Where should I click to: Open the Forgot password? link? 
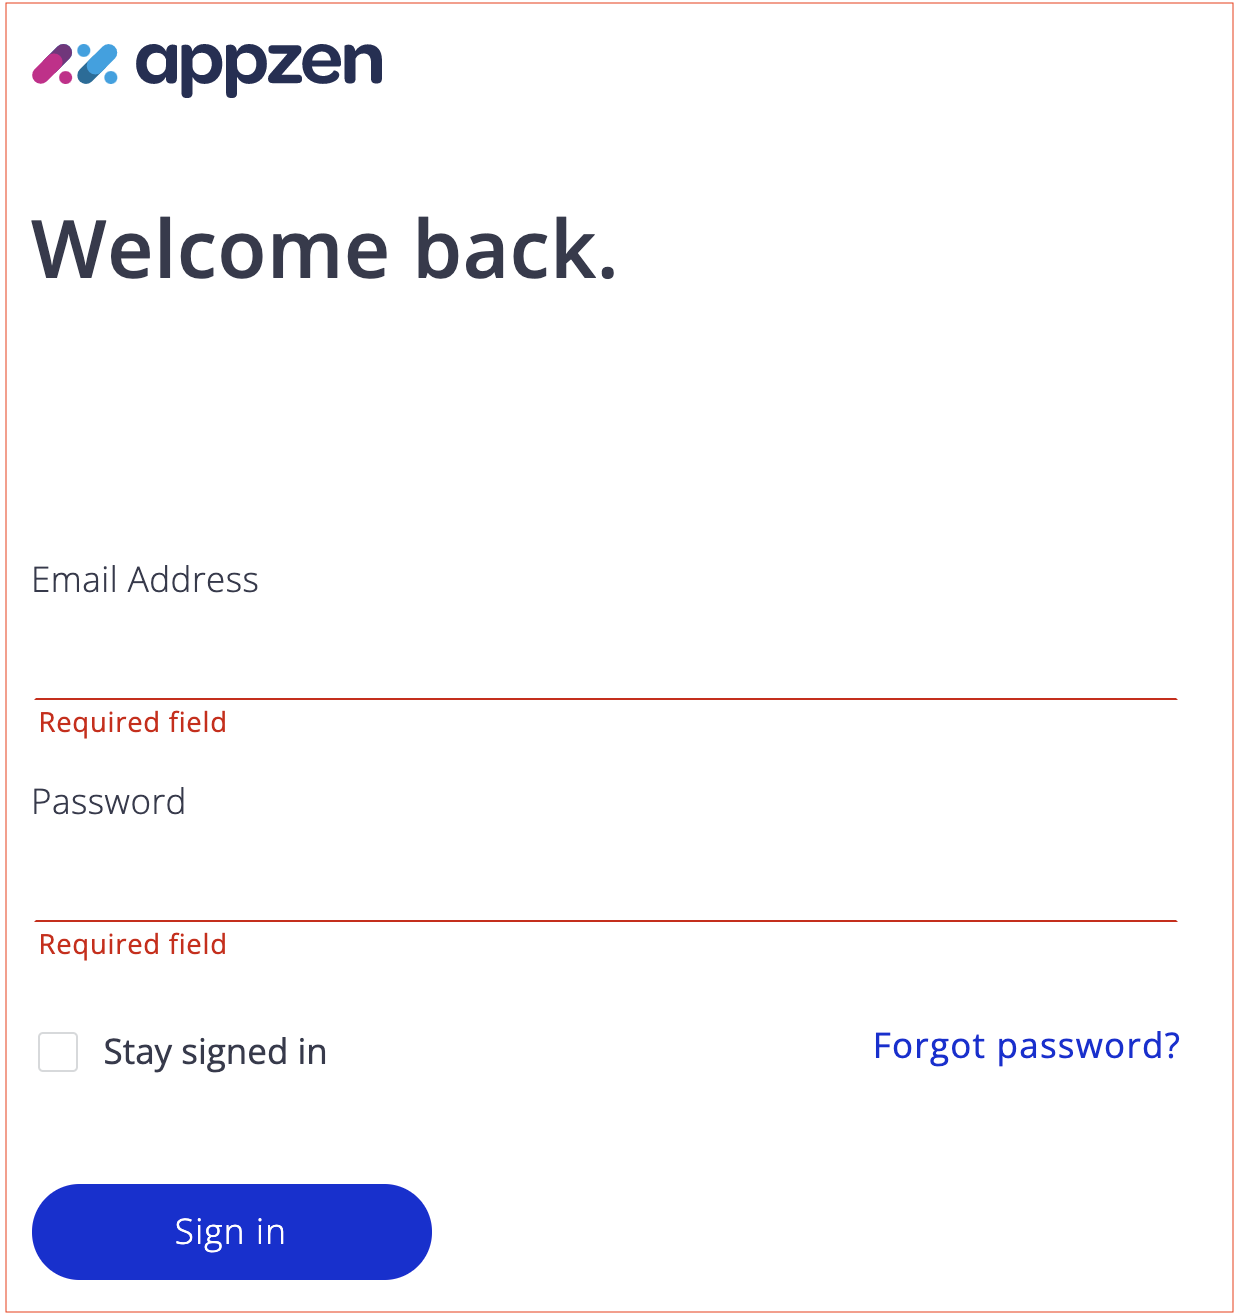(x=1026, y=1046)
